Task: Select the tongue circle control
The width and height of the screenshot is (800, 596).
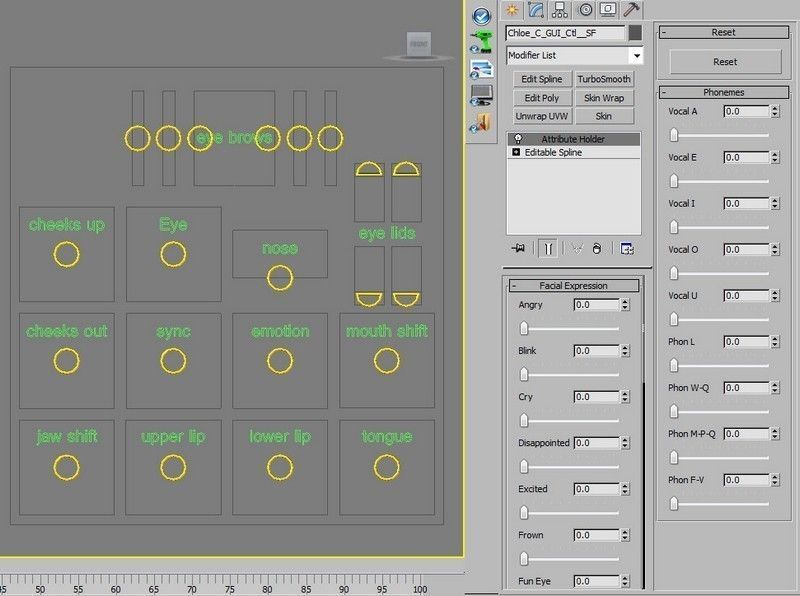Action: [x=386, y=467]
